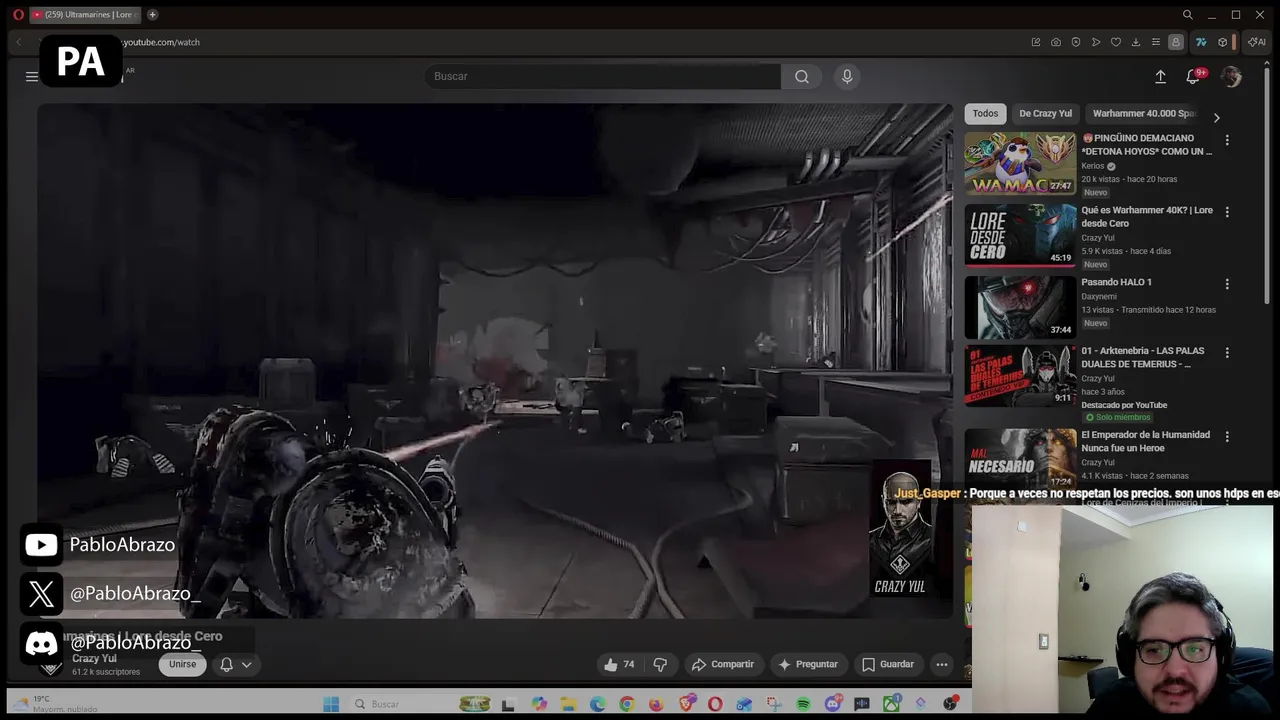Open the YouTube hamburger guide menu
The image size is (1280, 720).
[x=32, y=76]
